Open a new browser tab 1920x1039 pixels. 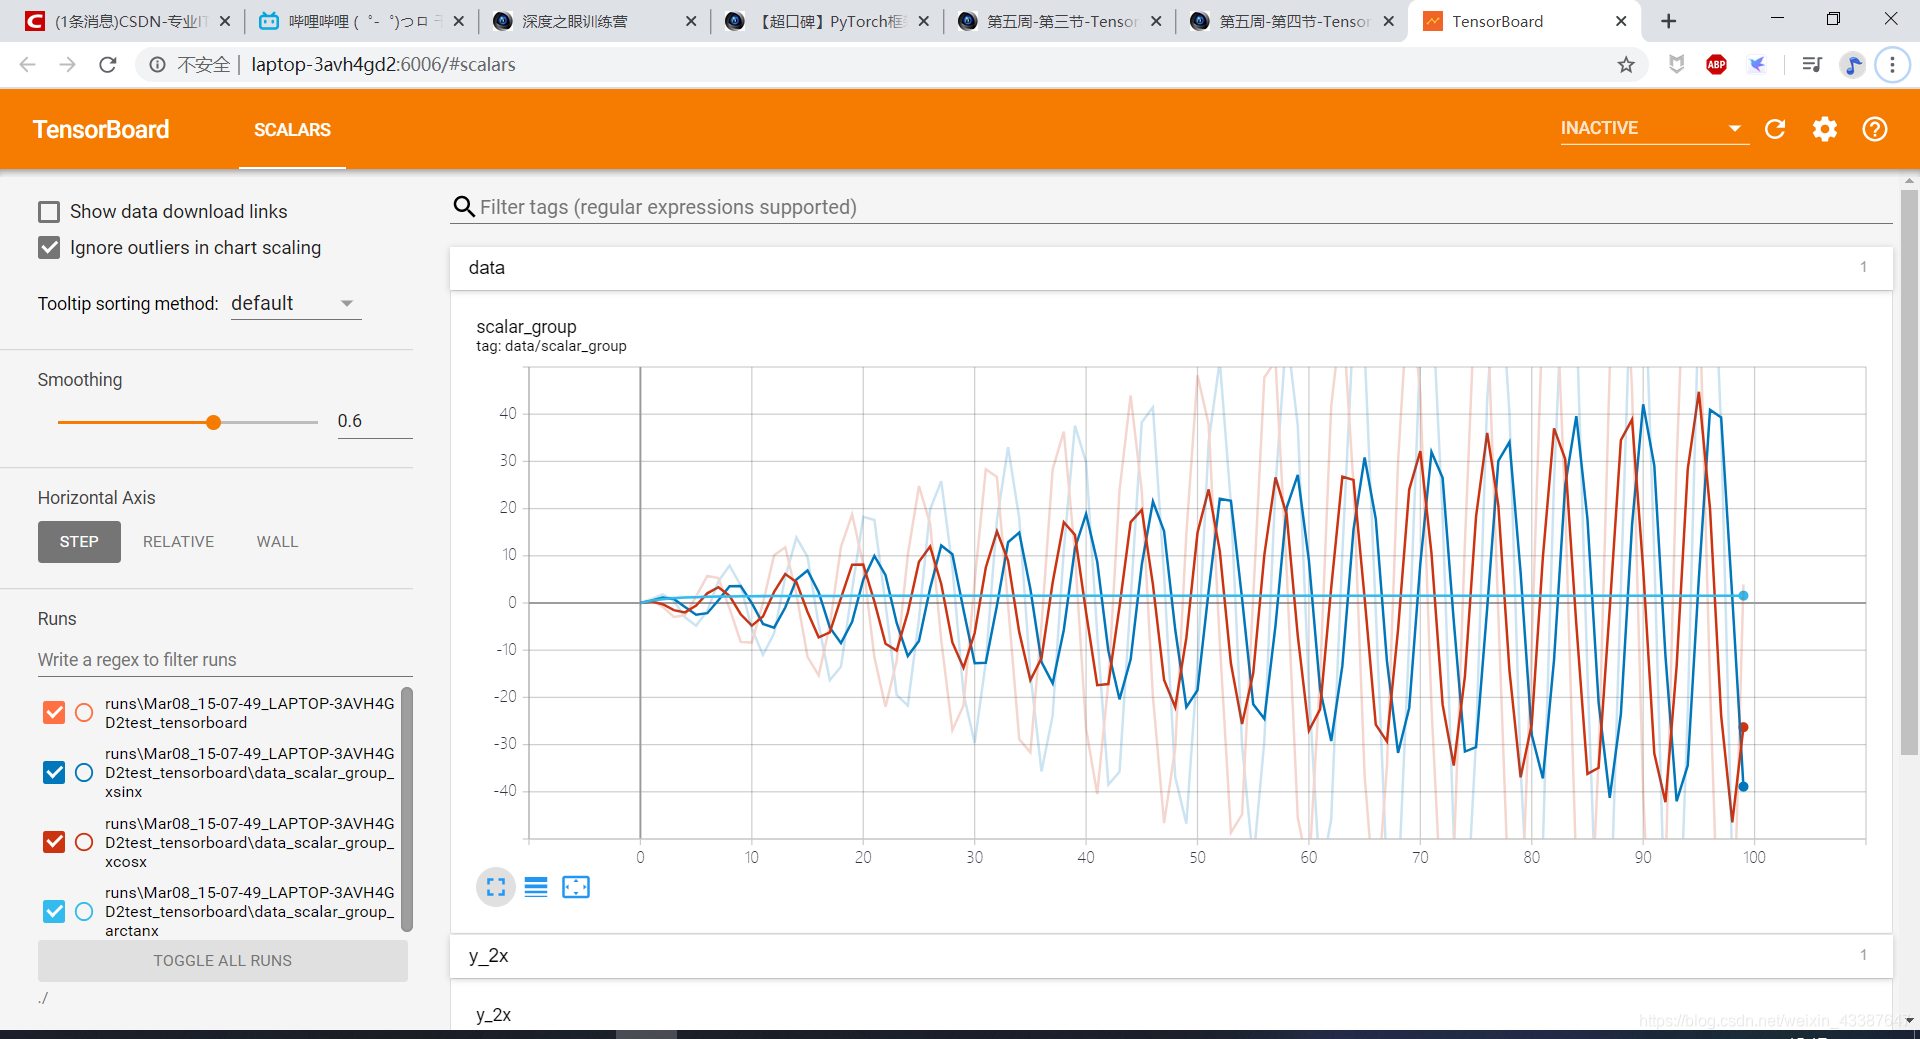(x=1668, y=21)
